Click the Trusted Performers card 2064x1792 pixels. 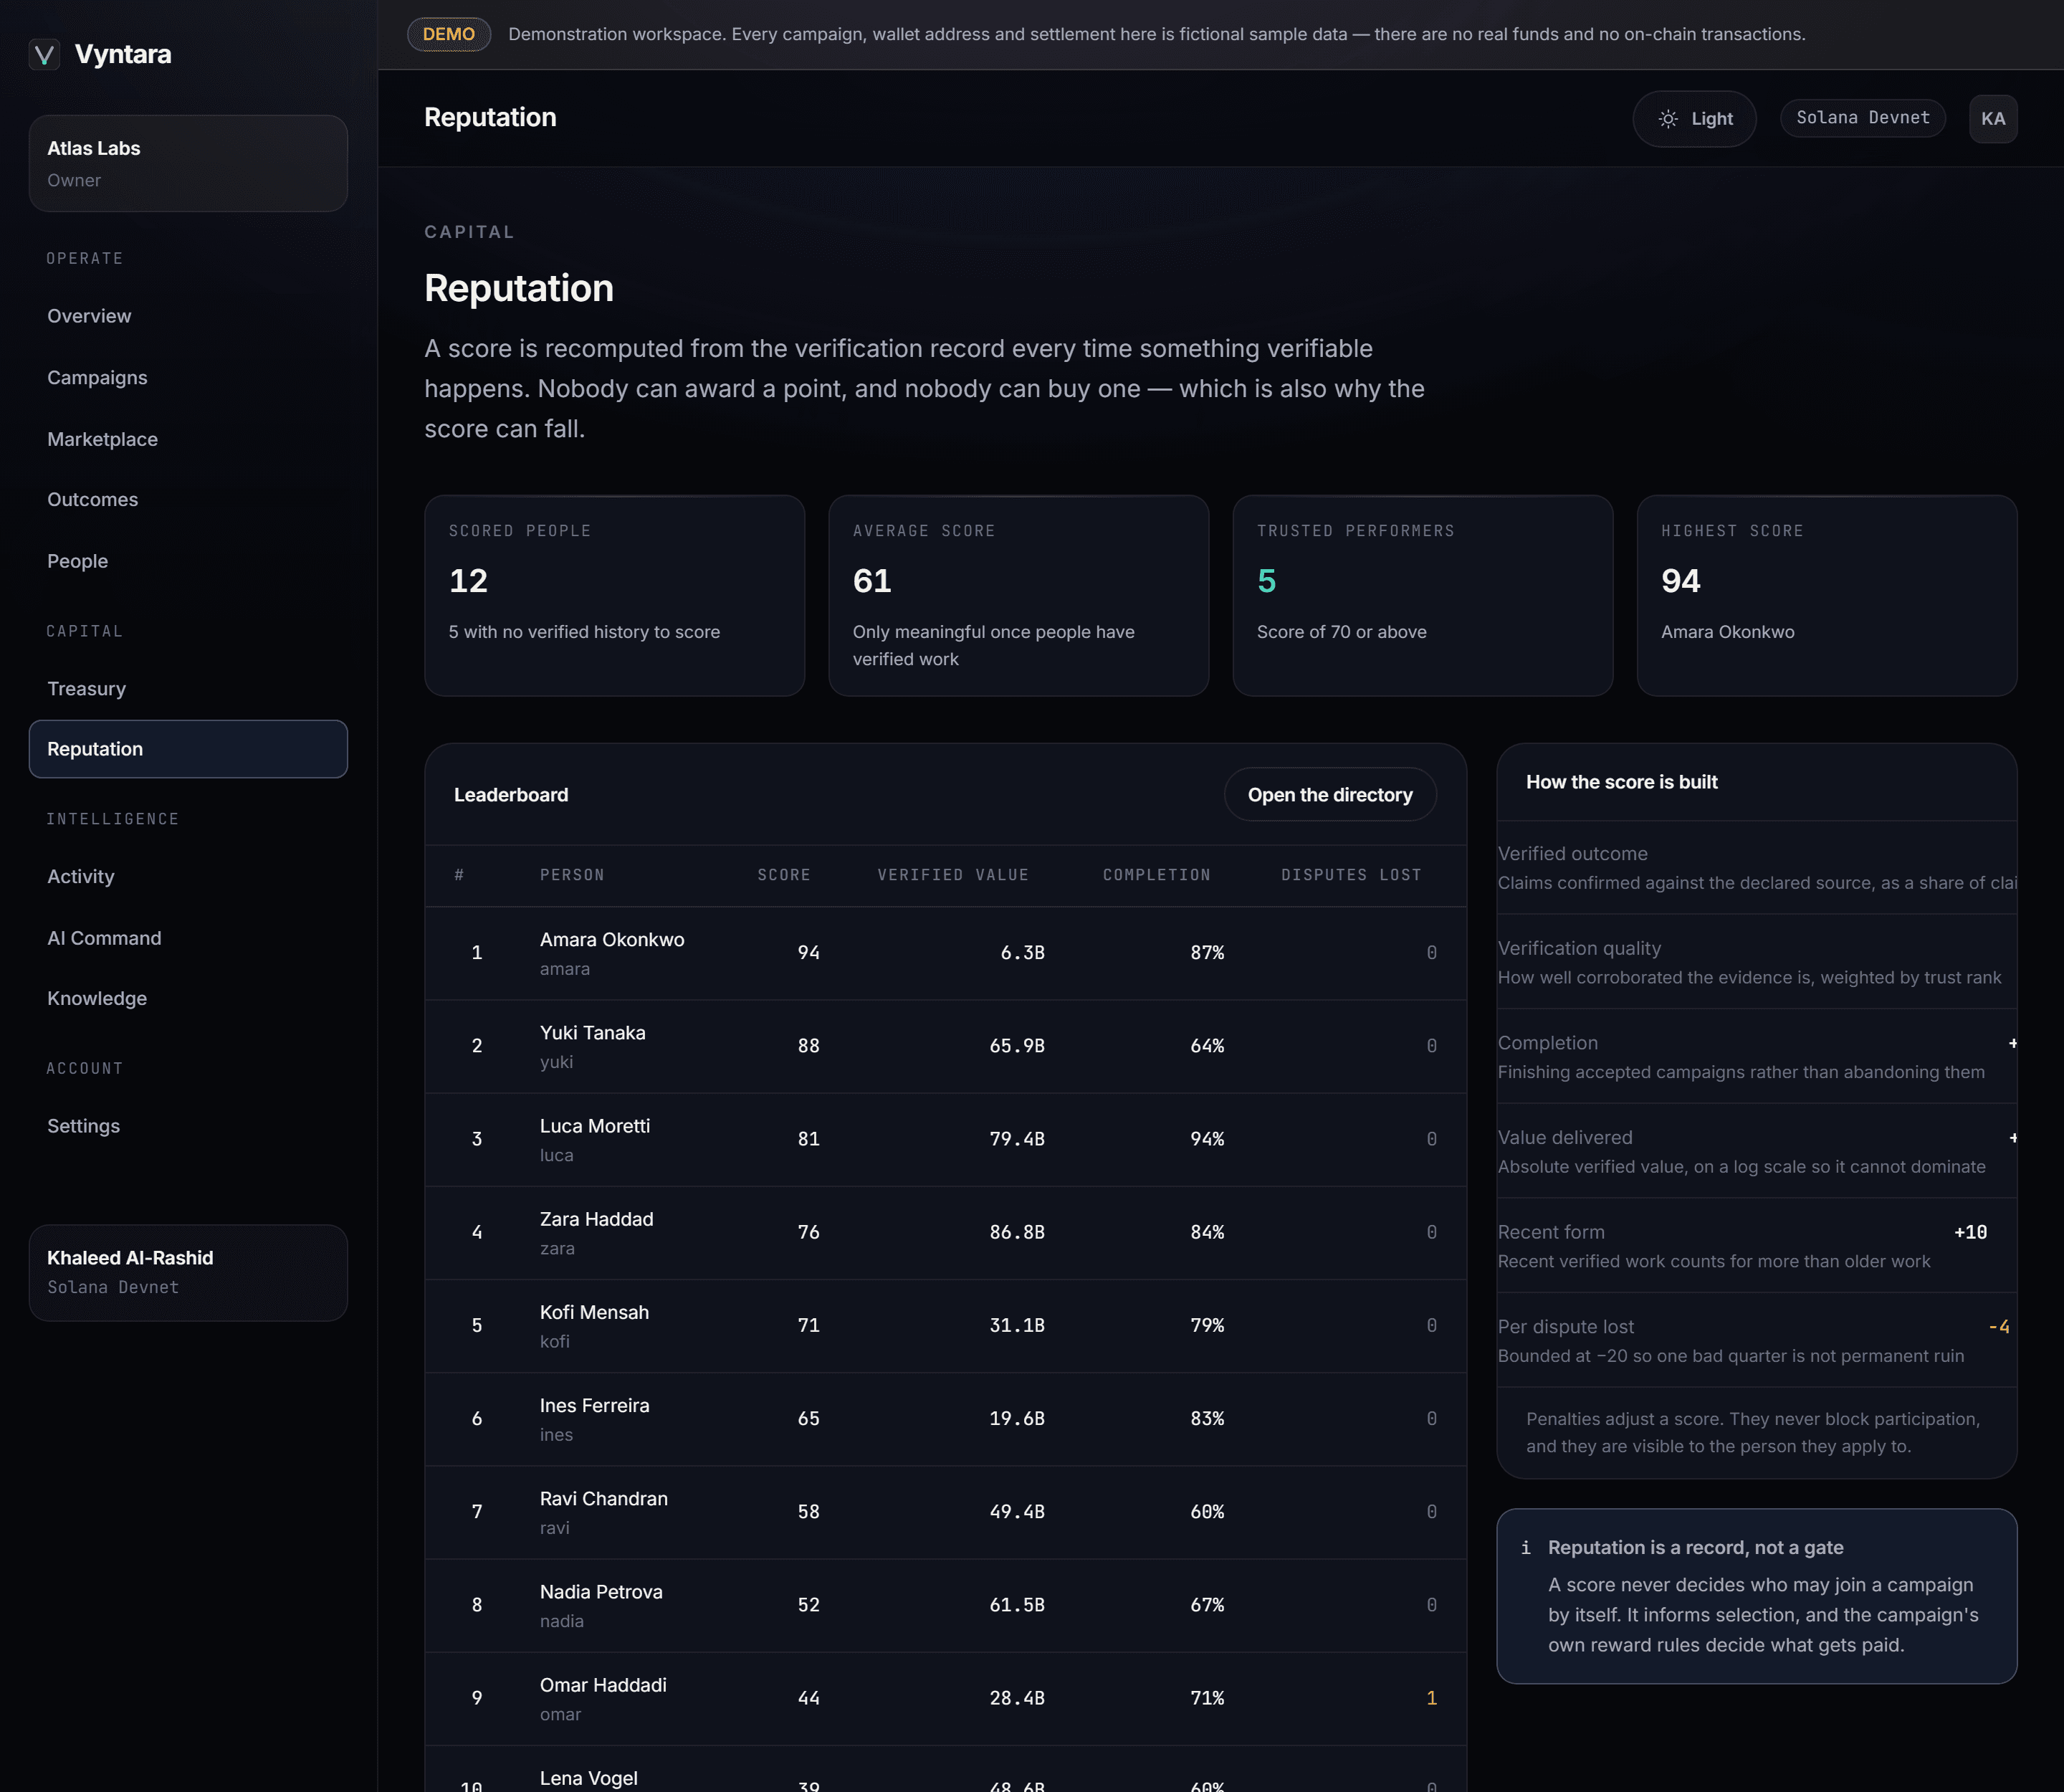click(x=1422, y=596)
